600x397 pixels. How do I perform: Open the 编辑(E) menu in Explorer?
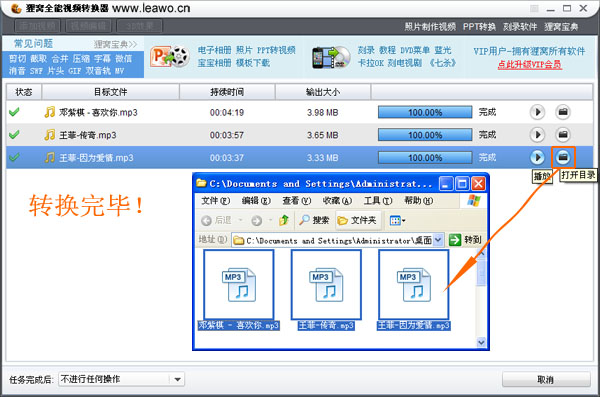click(256, 201)
